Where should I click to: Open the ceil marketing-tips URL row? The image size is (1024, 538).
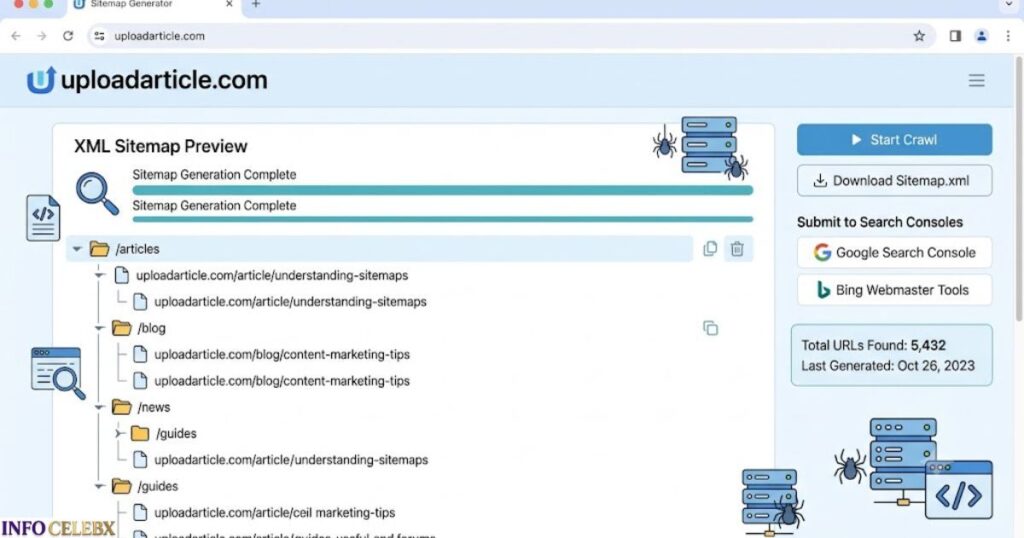(x=274, y=513)
